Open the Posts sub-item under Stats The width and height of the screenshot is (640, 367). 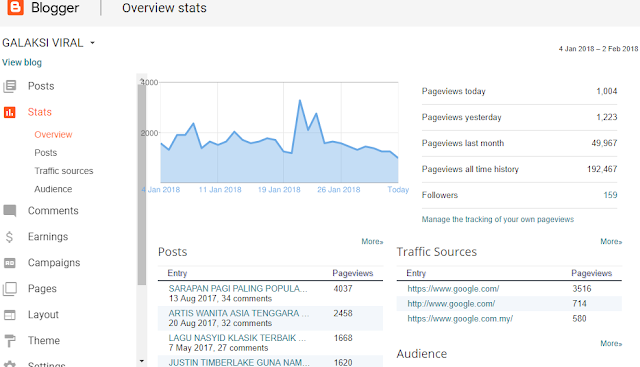pyautogui.click(x=46, y=153)
